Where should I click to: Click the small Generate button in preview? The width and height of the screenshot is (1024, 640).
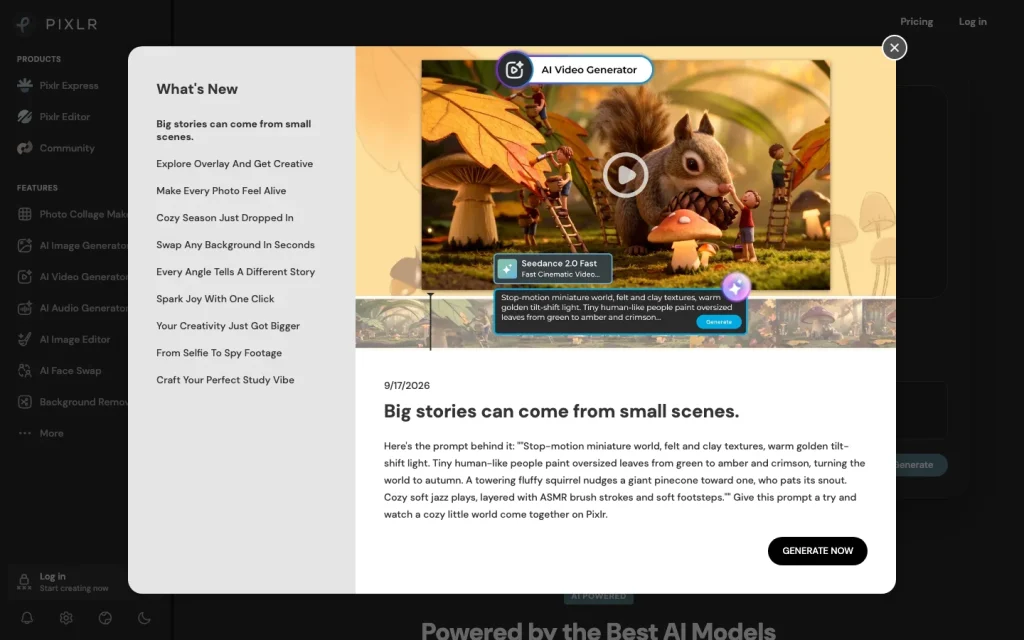[718, 322]
